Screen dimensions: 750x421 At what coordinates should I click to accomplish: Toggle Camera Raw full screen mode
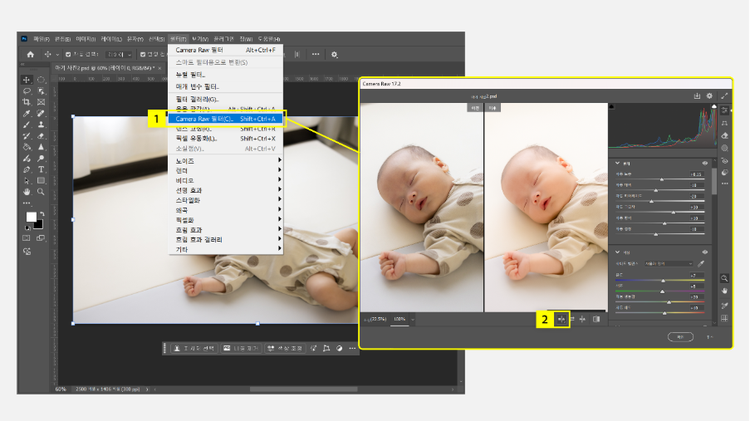pos(724,96)
